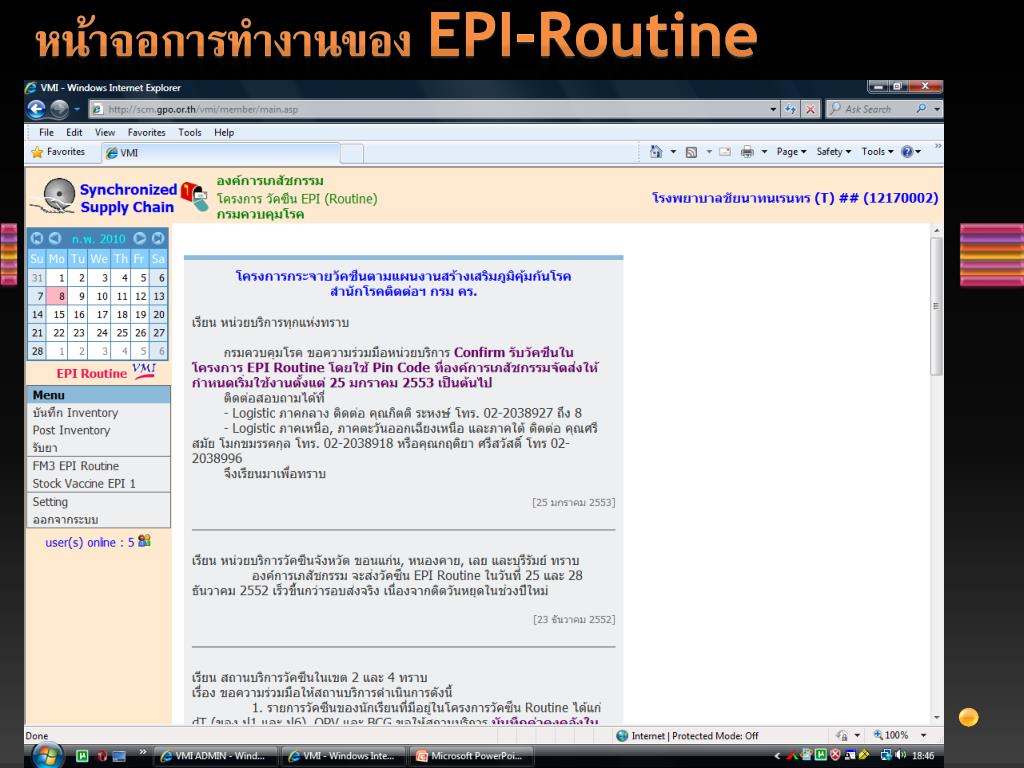
Task: Click the Setting menu link
Action: 50,502
